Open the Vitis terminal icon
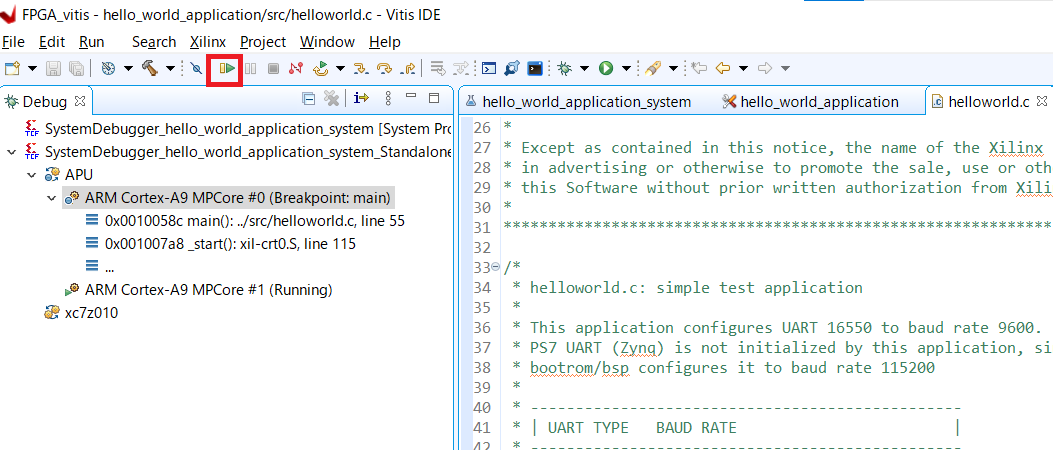This screenshot has width=1053, height=450. (x=535, y=68)
